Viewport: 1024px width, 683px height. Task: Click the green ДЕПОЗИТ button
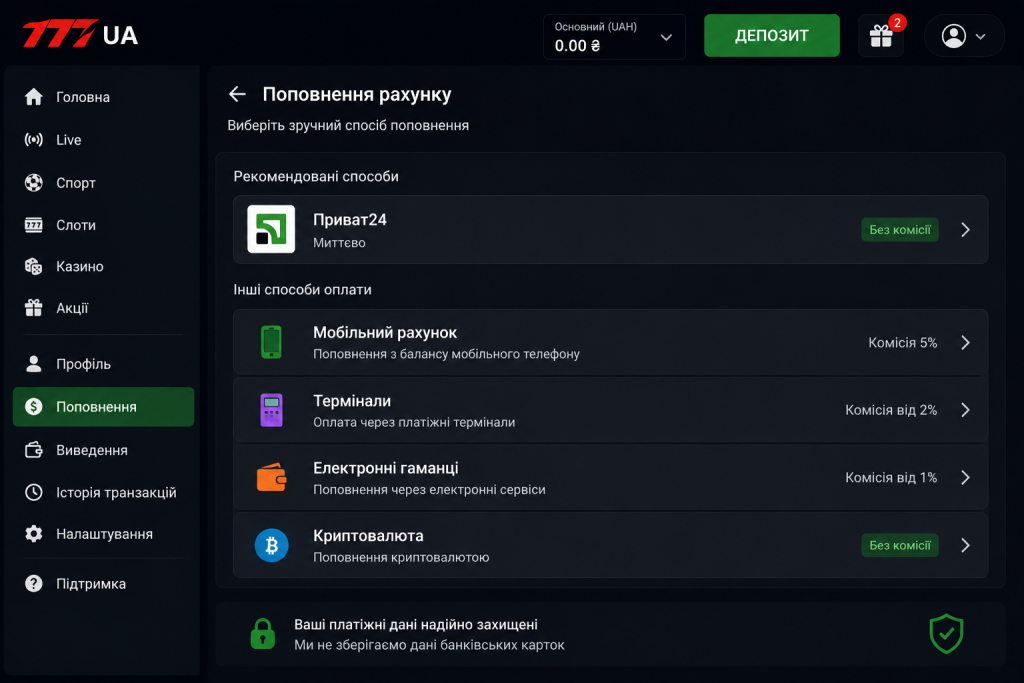(x=771, y=35)
